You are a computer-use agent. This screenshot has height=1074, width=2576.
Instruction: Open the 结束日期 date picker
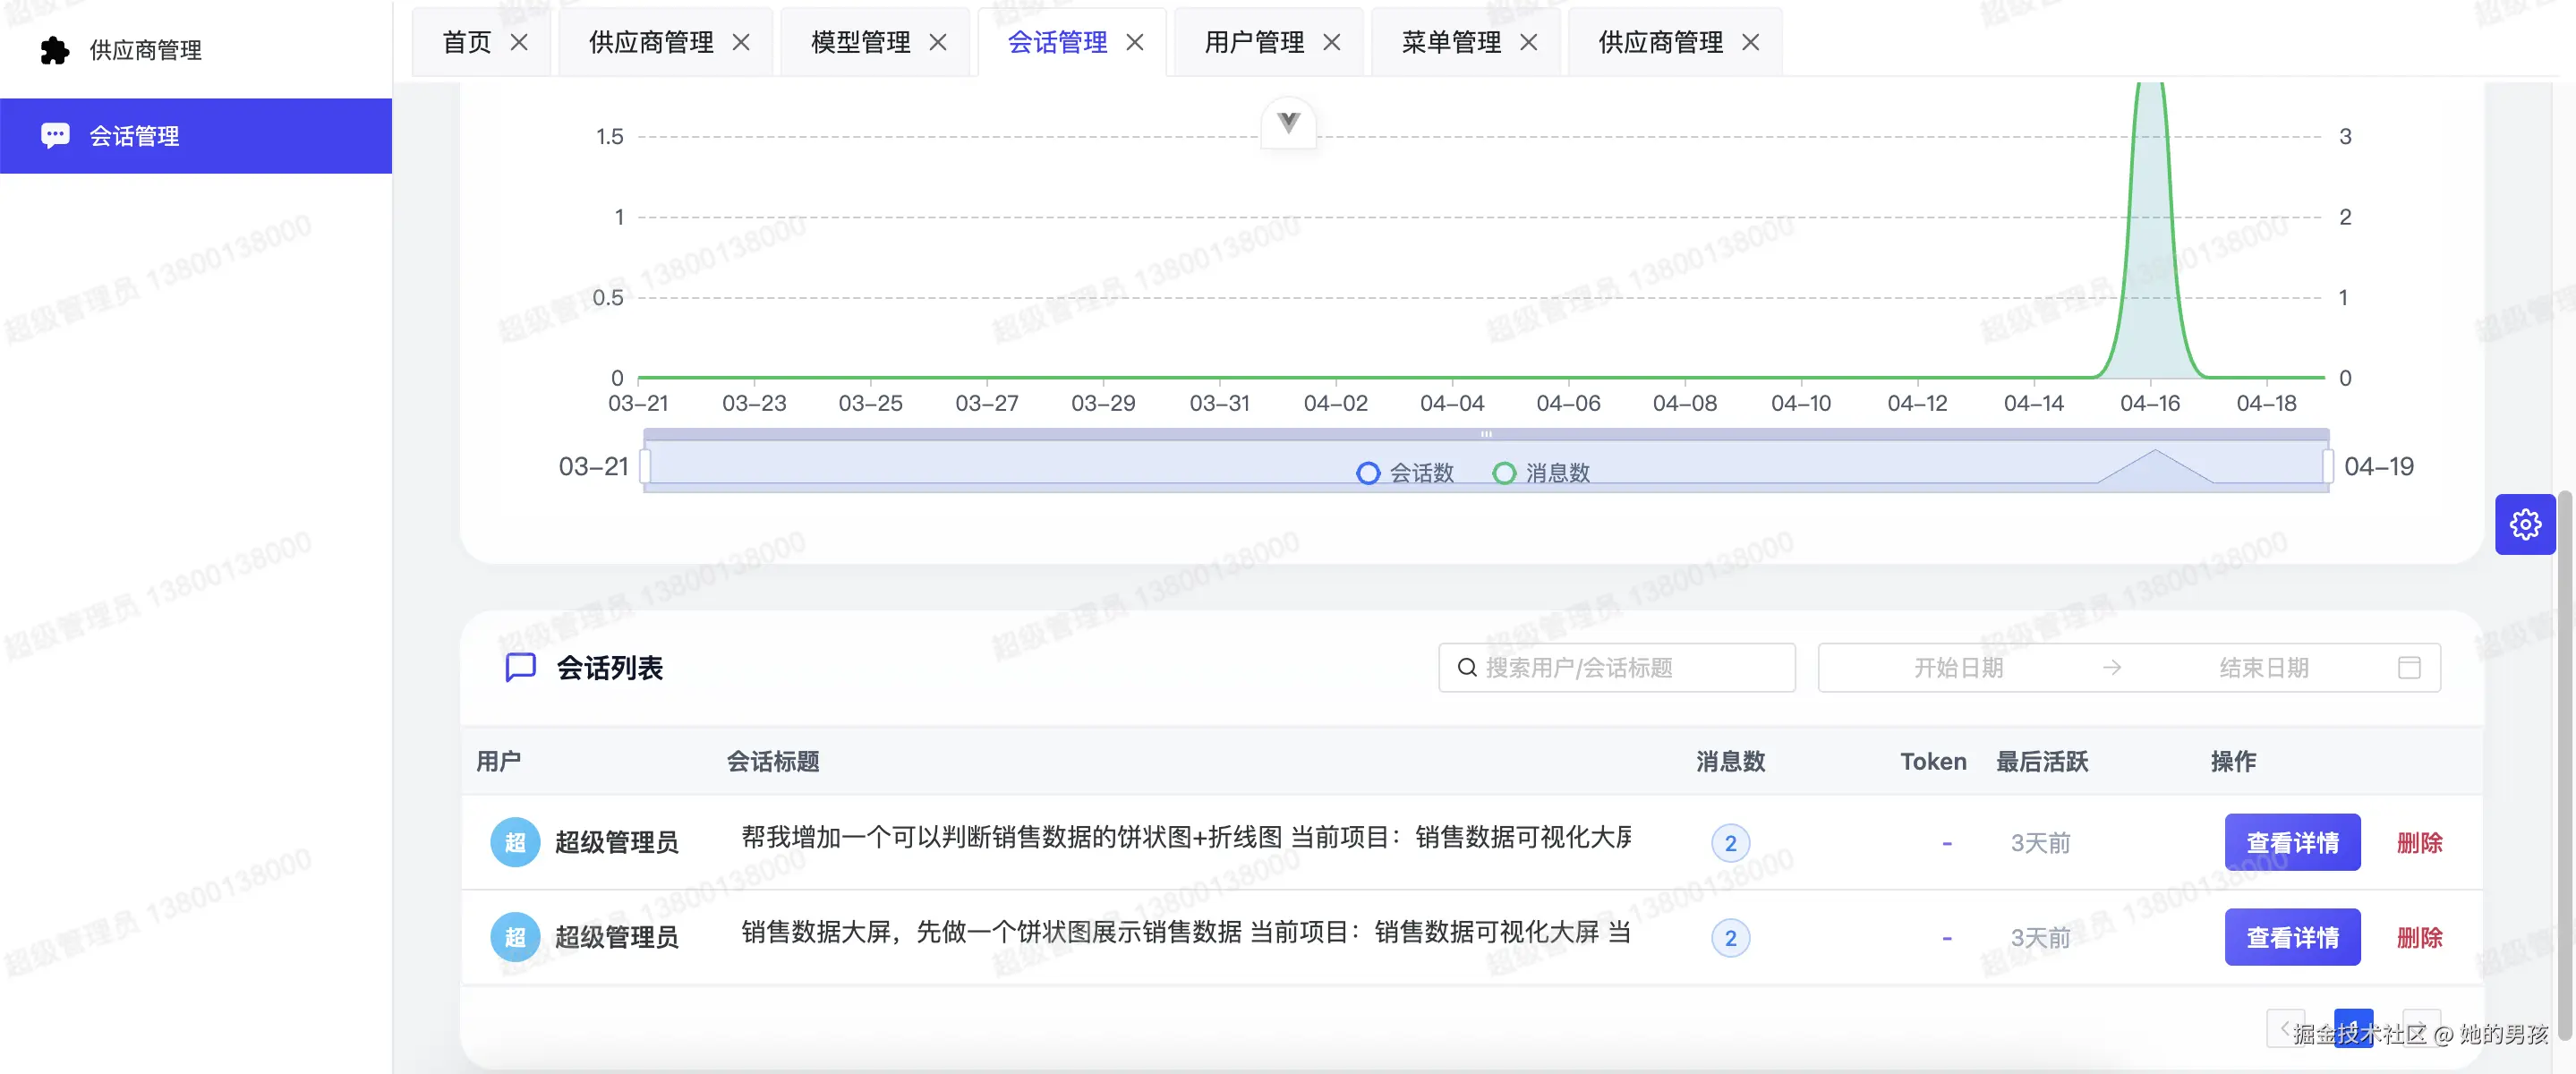[2263, 667]
